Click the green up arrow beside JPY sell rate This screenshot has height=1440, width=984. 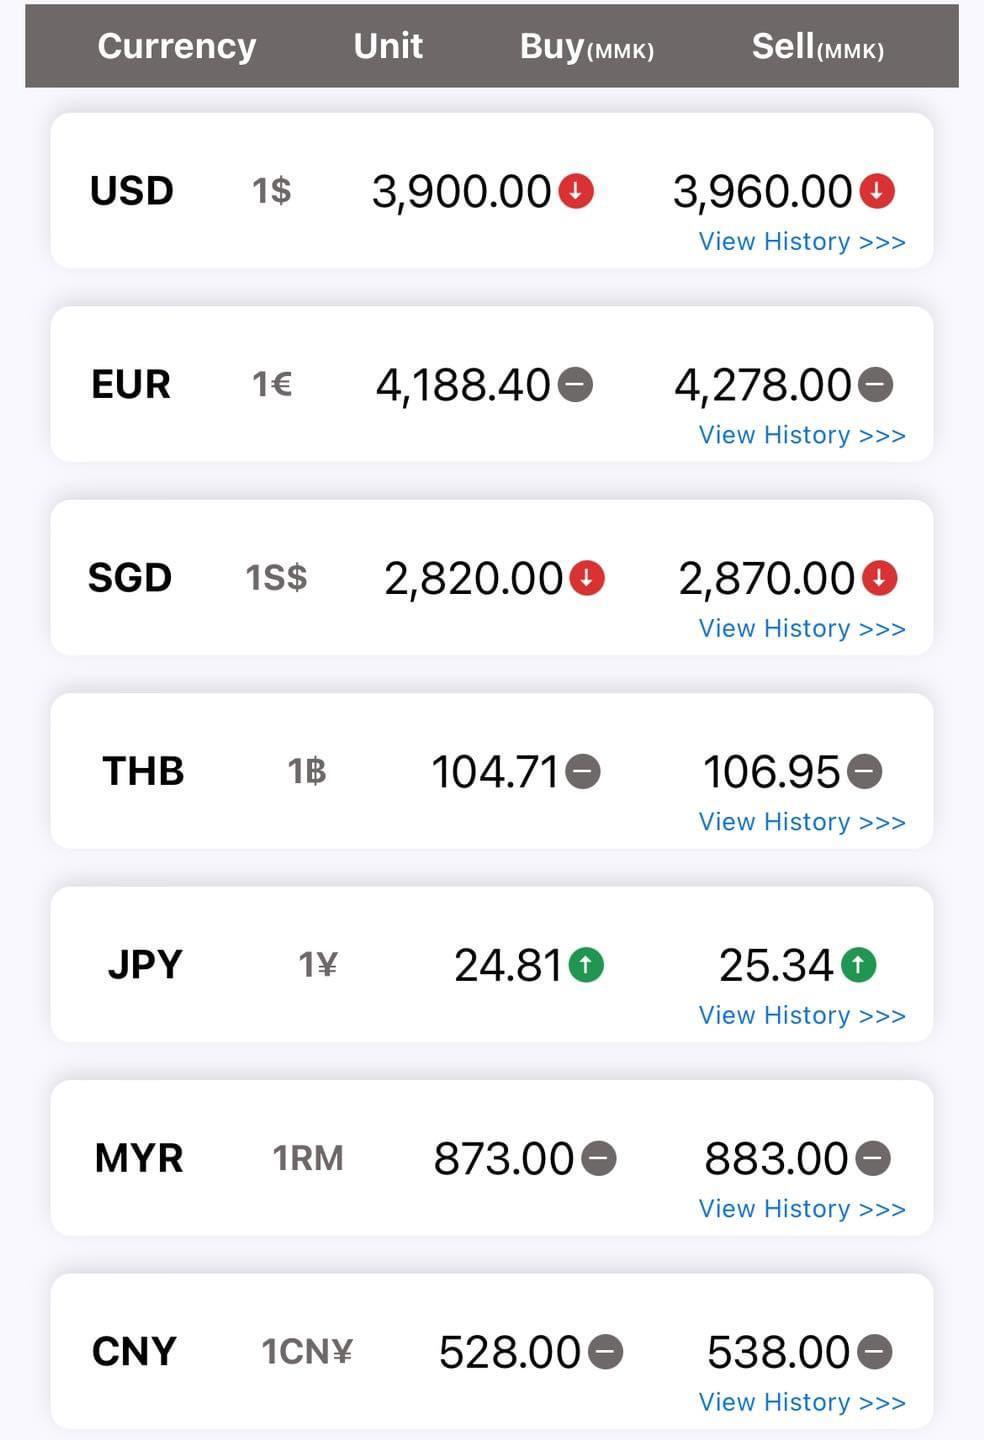coord(858,964)
